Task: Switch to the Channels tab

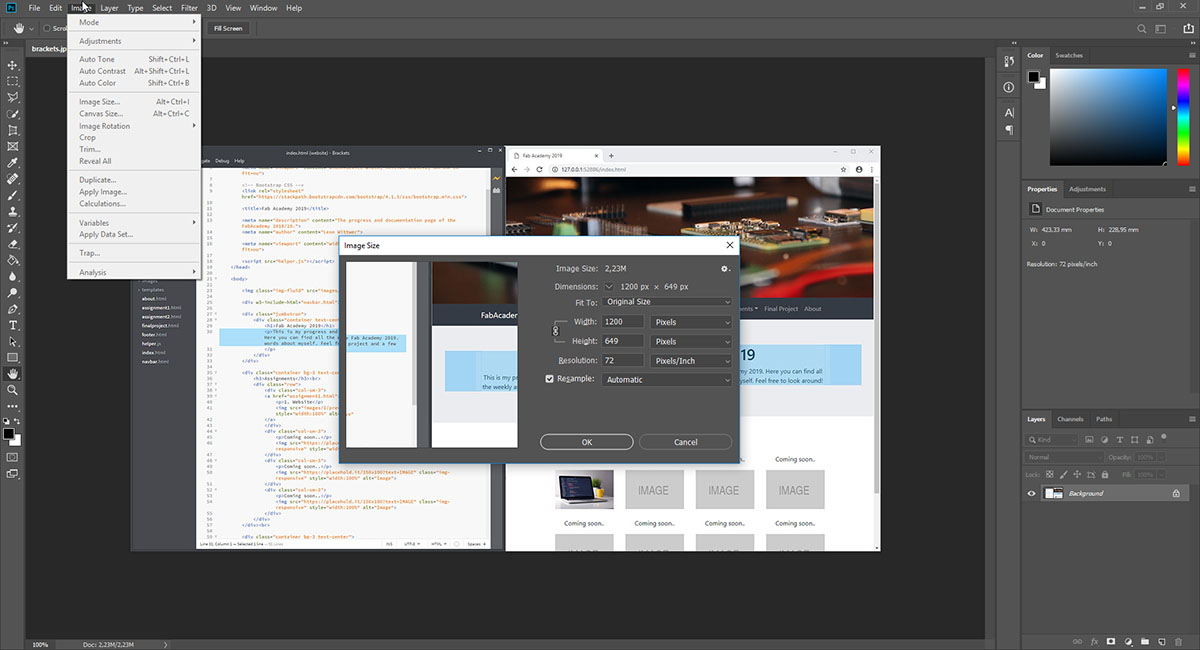Action: 1070,419
